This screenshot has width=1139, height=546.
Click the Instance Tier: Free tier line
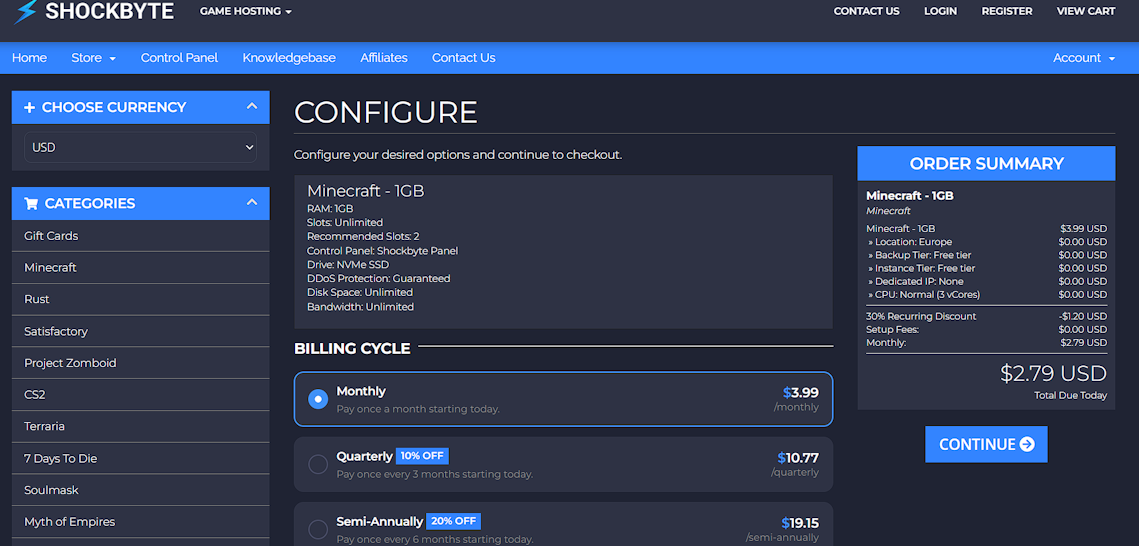click(x=986, y=269)
